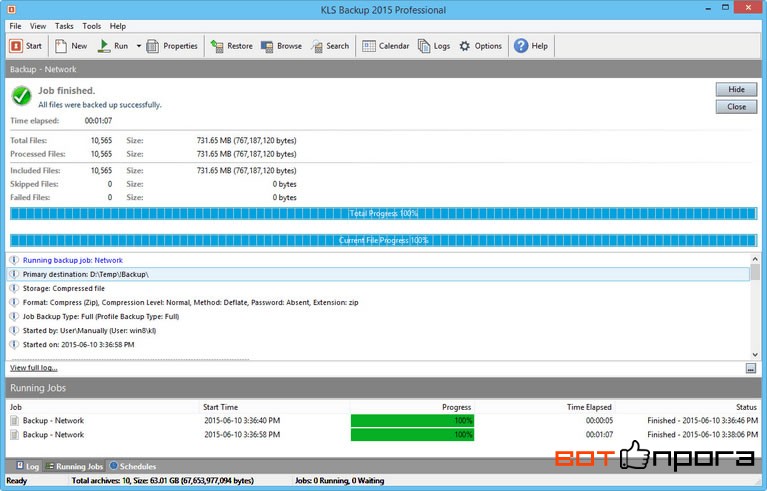Viewport: 767px width, 491px height.
Task: Run the backup job via the Run icon
Action: 104,46
